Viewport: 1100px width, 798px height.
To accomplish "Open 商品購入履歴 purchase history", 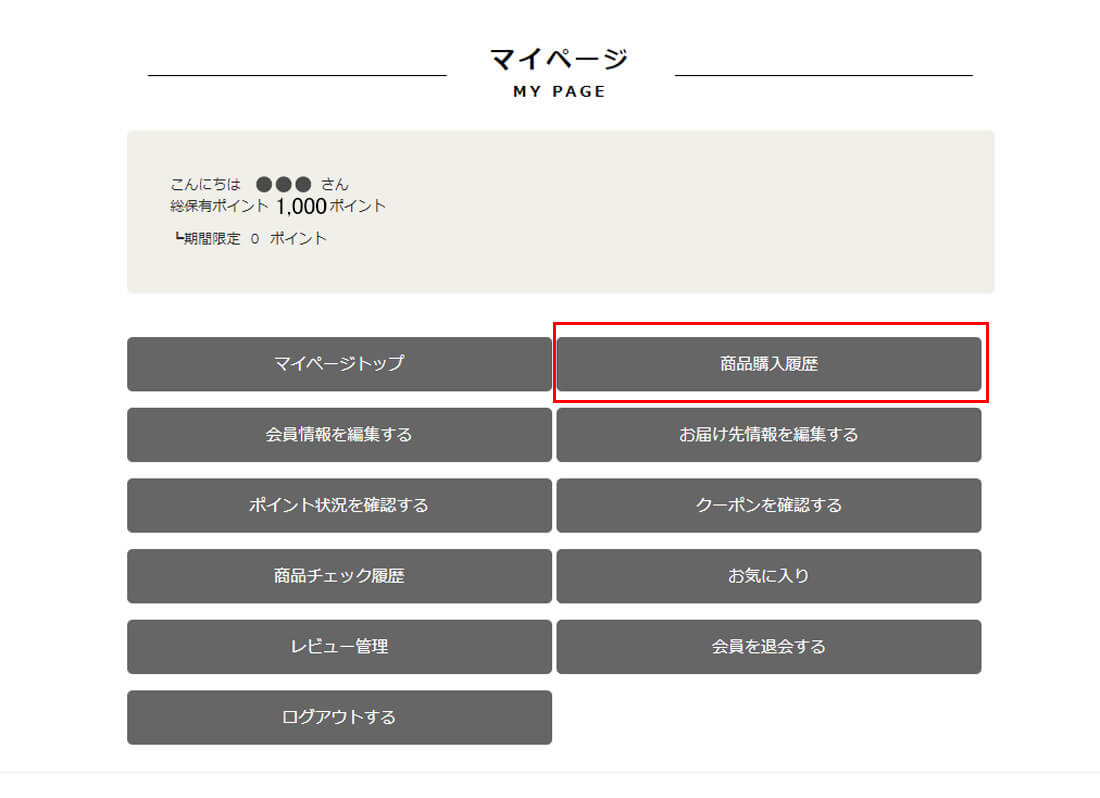I will [x=769, y=364].
